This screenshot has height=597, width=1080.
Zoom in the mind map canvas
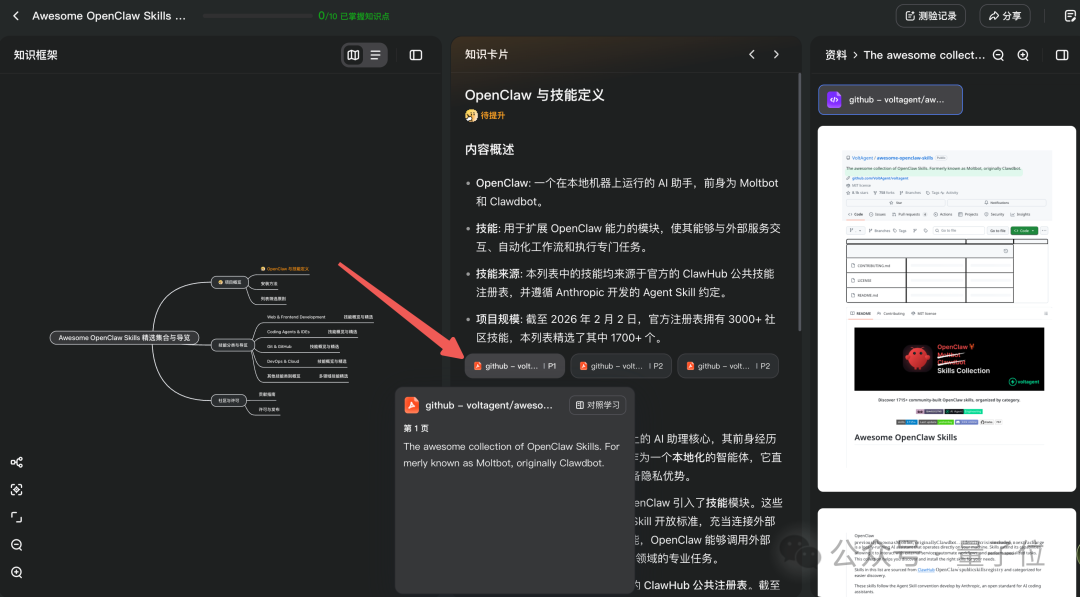coord(16,572)
